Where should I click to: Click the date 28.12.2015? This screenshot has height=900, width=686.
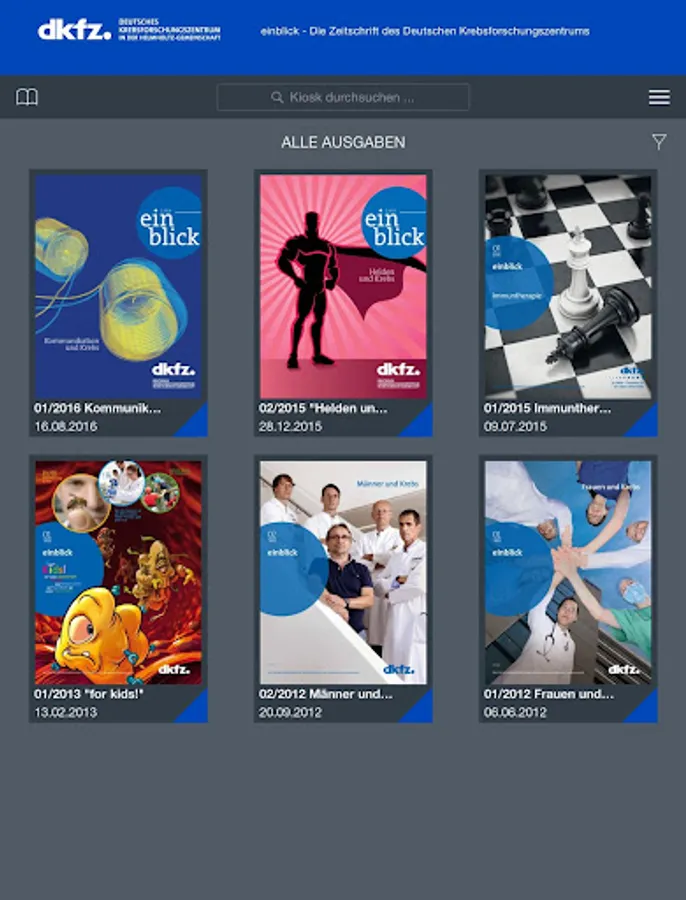(x=290, y=426)
